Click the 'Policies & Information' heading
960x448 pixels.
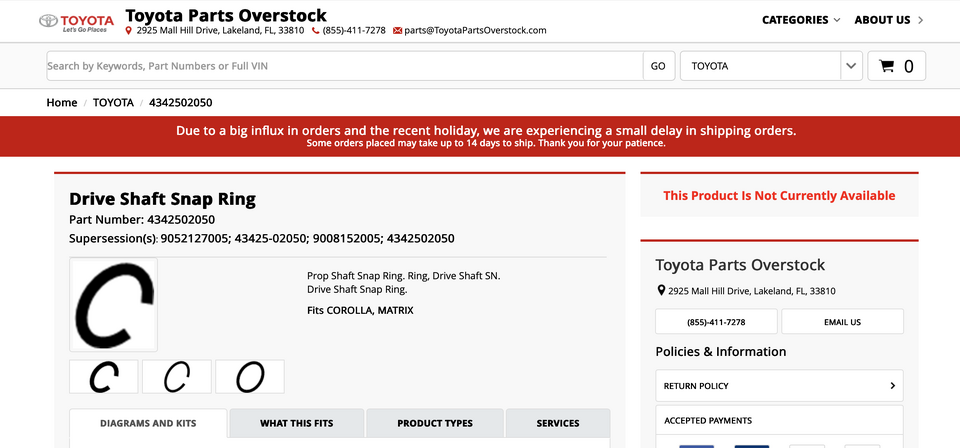pos(721,352)
